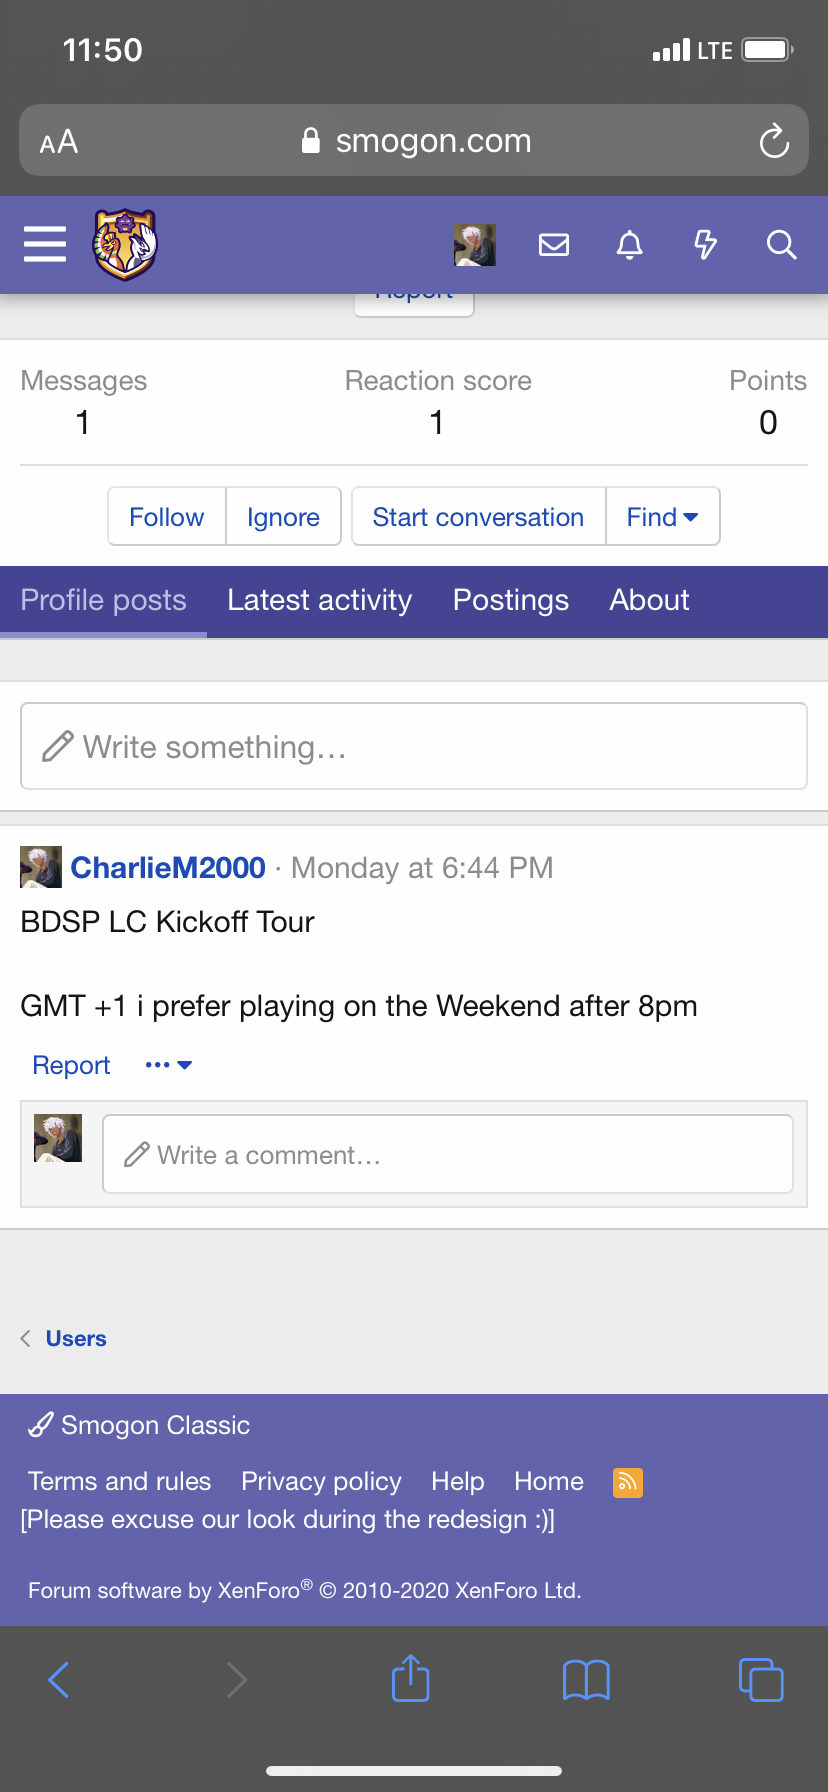Open Safari's AA reader settings menu

coord(59,141)
